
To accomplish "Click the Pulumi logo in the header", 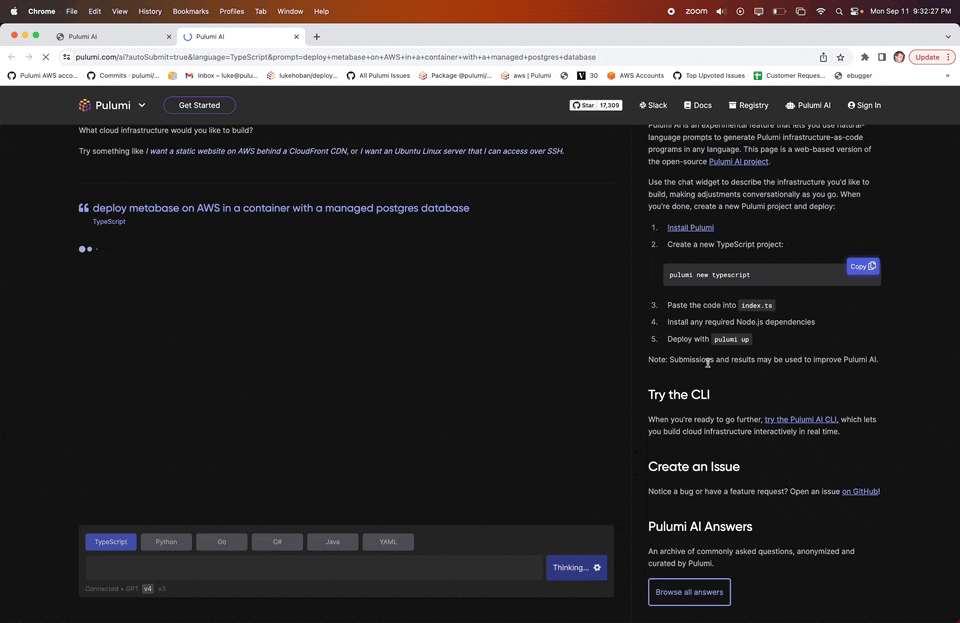I will coord(105,105).
